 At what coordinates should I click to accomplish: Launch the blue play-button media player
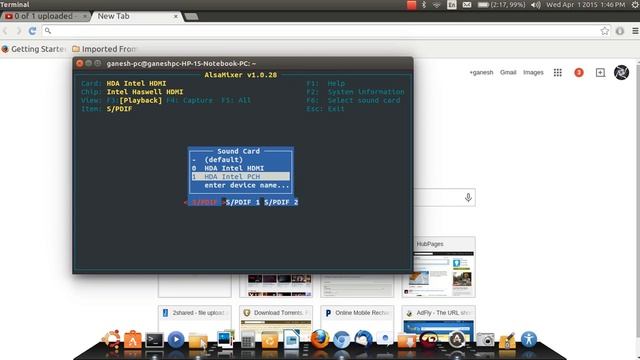tap(176, 339)
